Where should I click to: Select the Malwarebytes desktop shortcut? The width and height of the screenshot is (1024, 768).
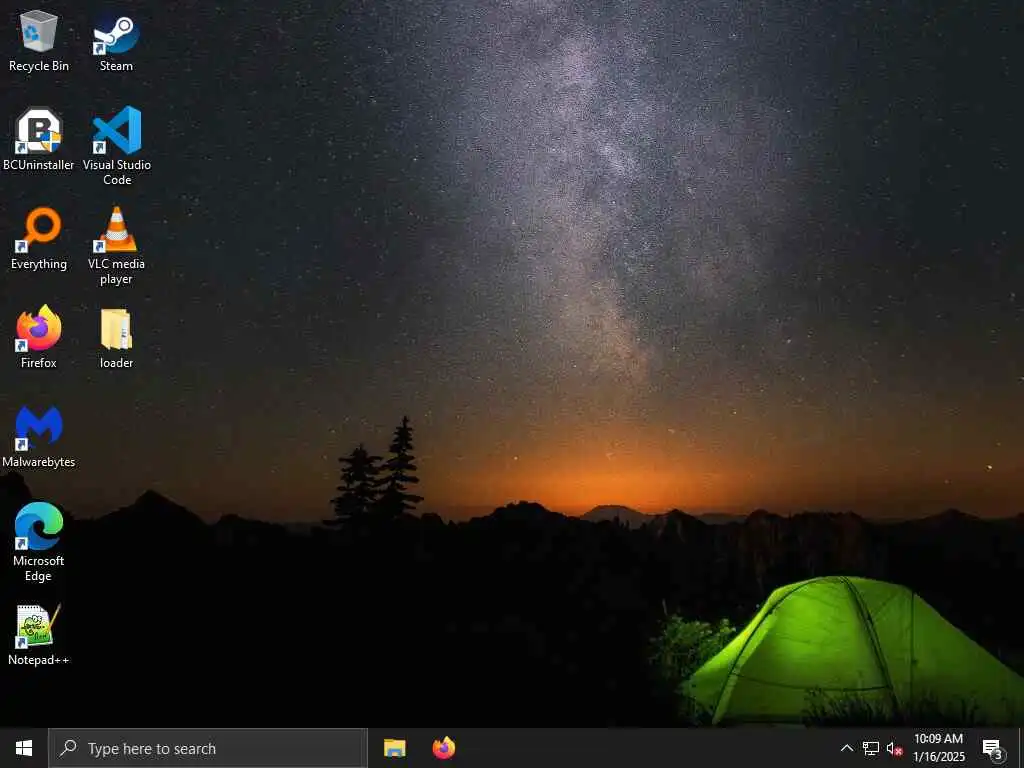pyautogui.click(x=39, y=436)
